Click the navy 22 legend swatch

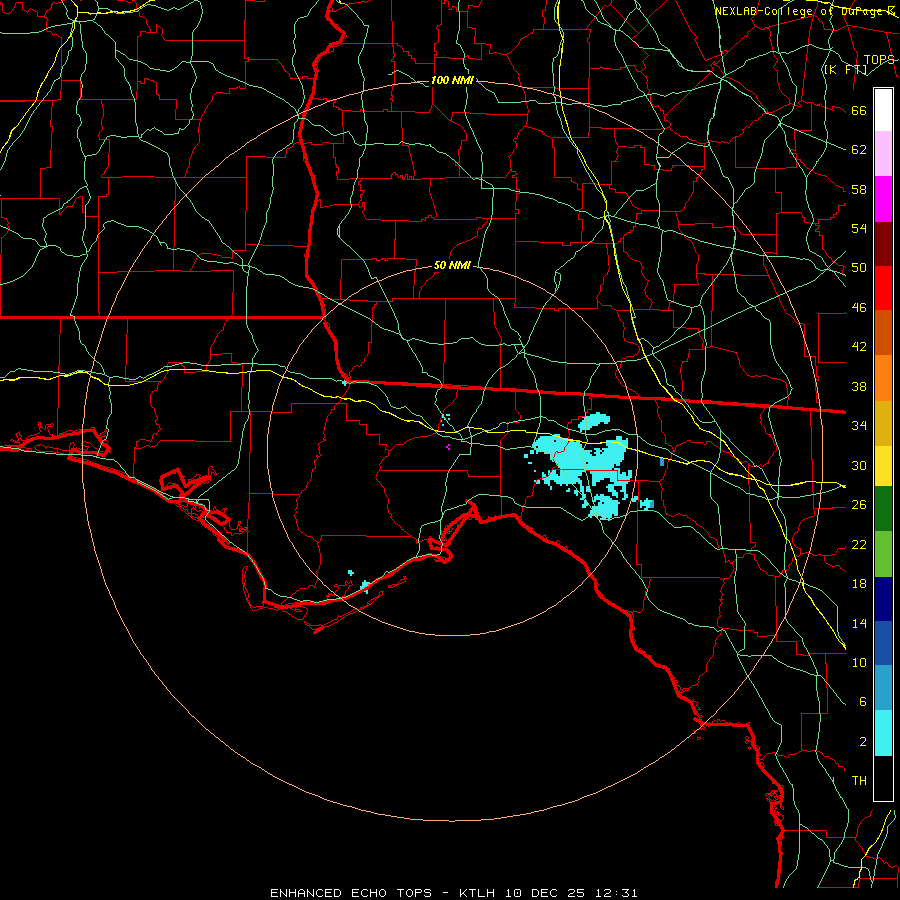[883, 599]
